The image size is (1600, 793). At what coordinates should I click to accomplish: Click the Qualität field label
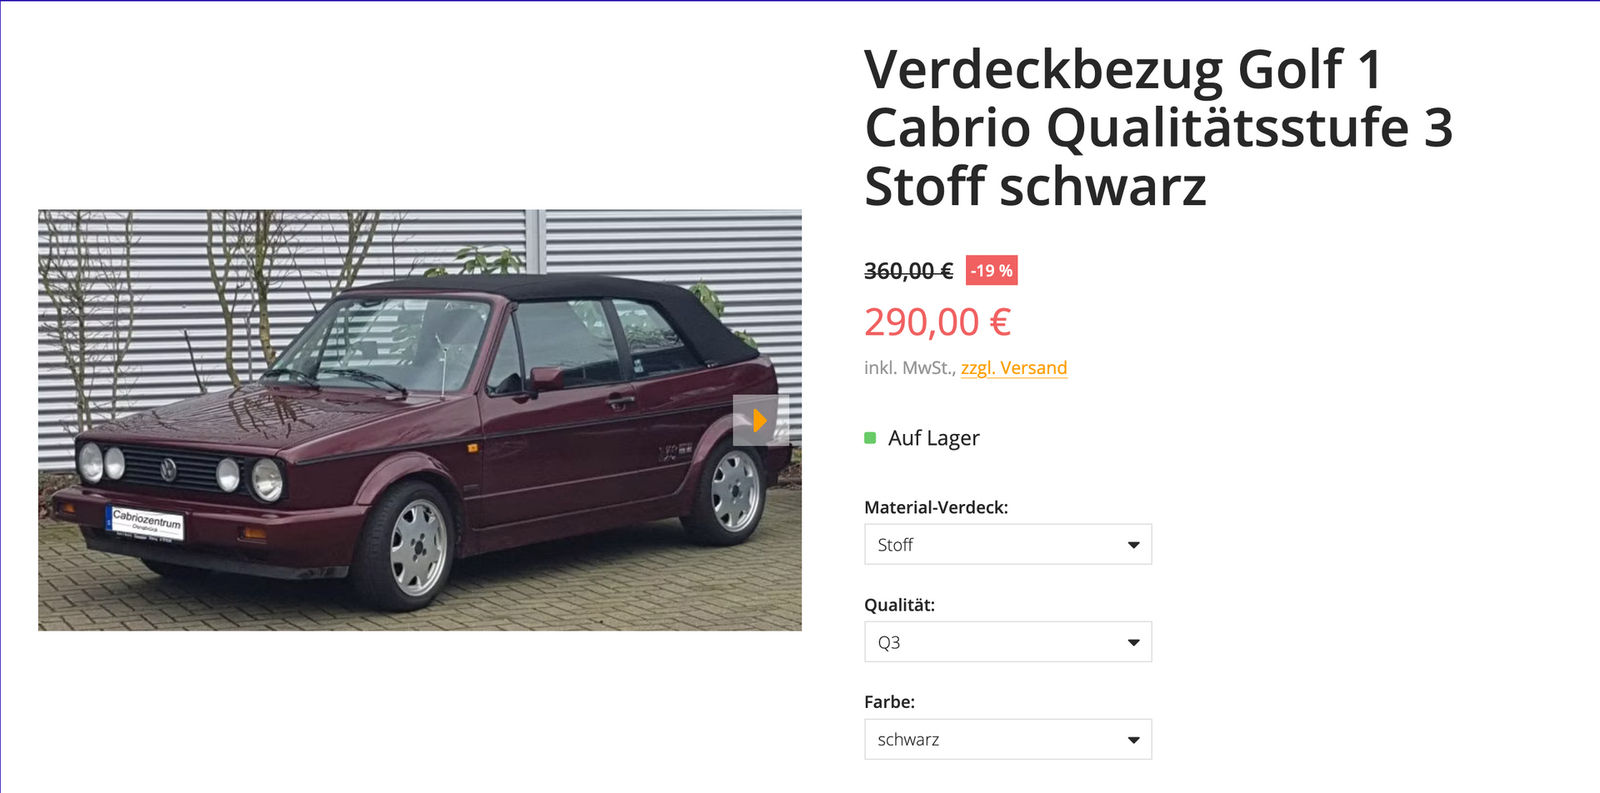coord(900,605)
